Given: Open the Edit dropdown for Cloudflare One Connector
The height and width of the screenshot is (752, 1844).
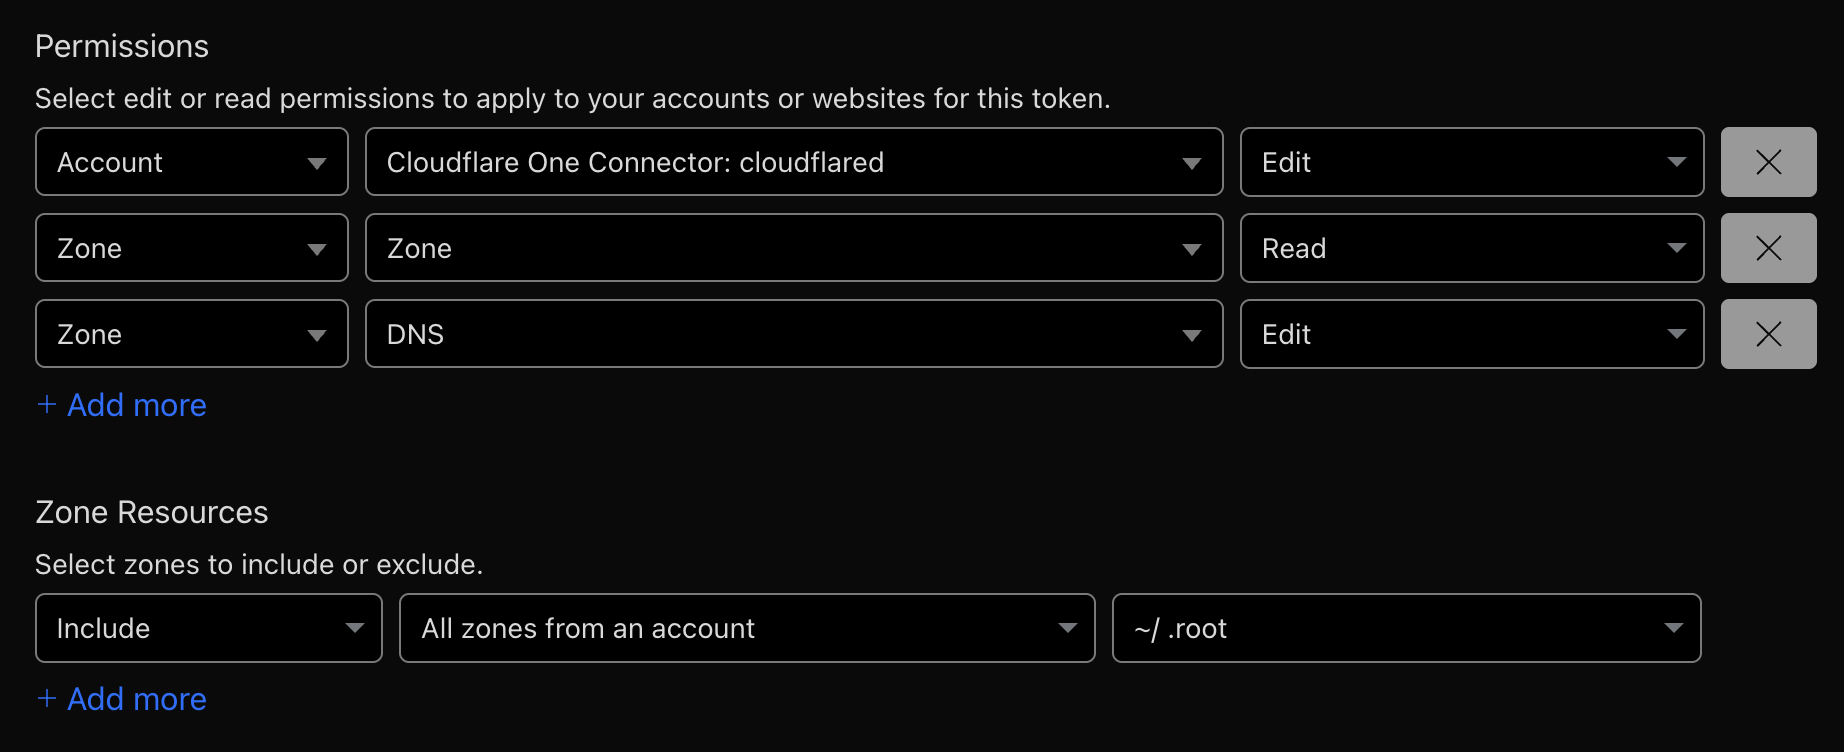Looking at the screenshot, I should click(x=1470, y=161).
